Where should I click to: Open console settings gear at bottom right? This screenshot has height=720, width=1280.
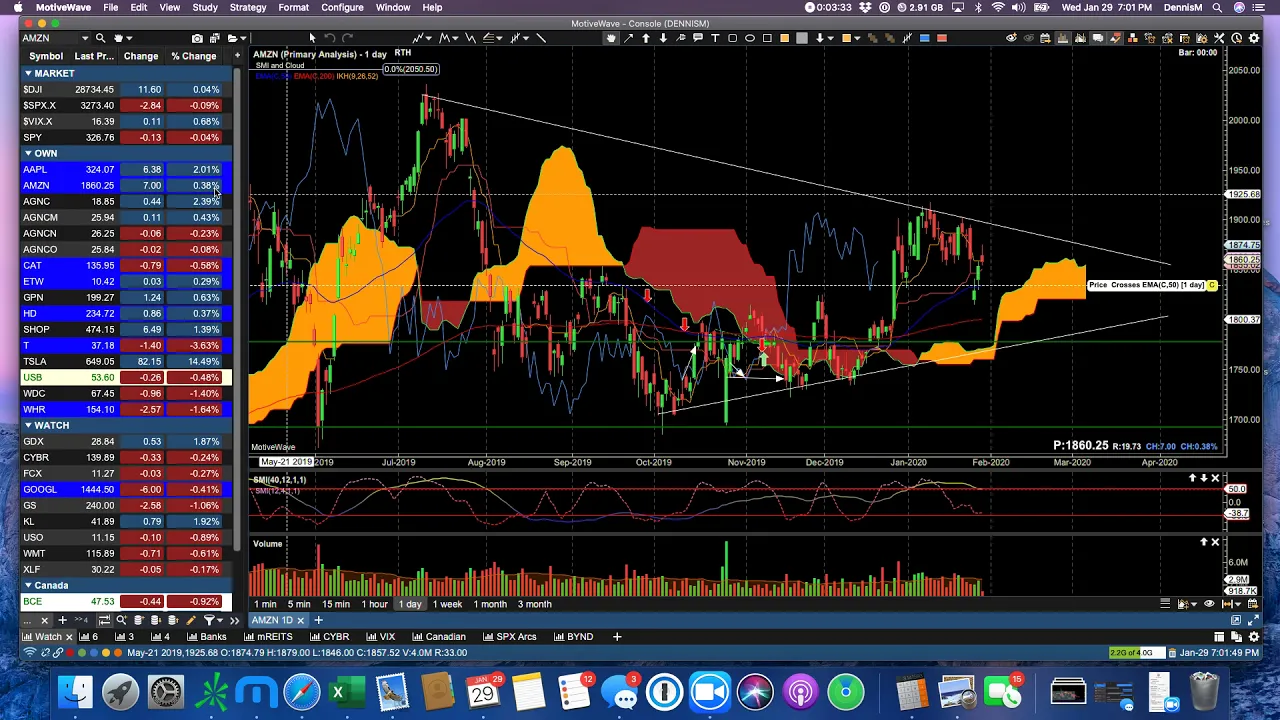[x=1253, y=636]
